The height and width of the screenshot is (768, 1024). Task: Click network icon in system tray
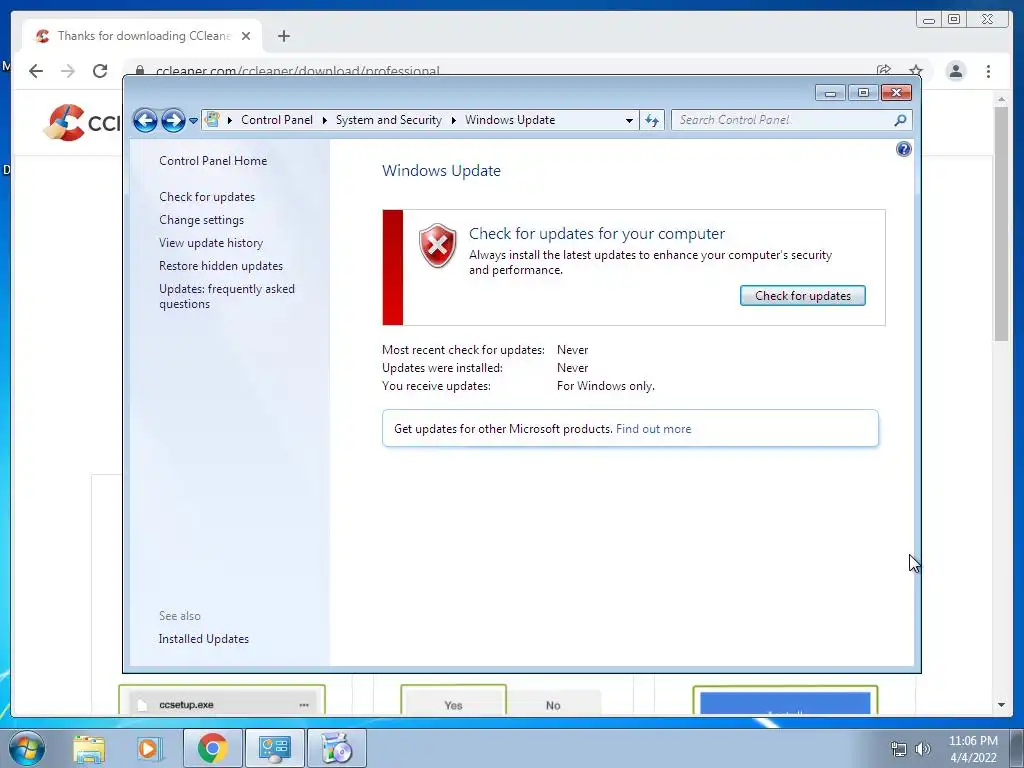899,749
